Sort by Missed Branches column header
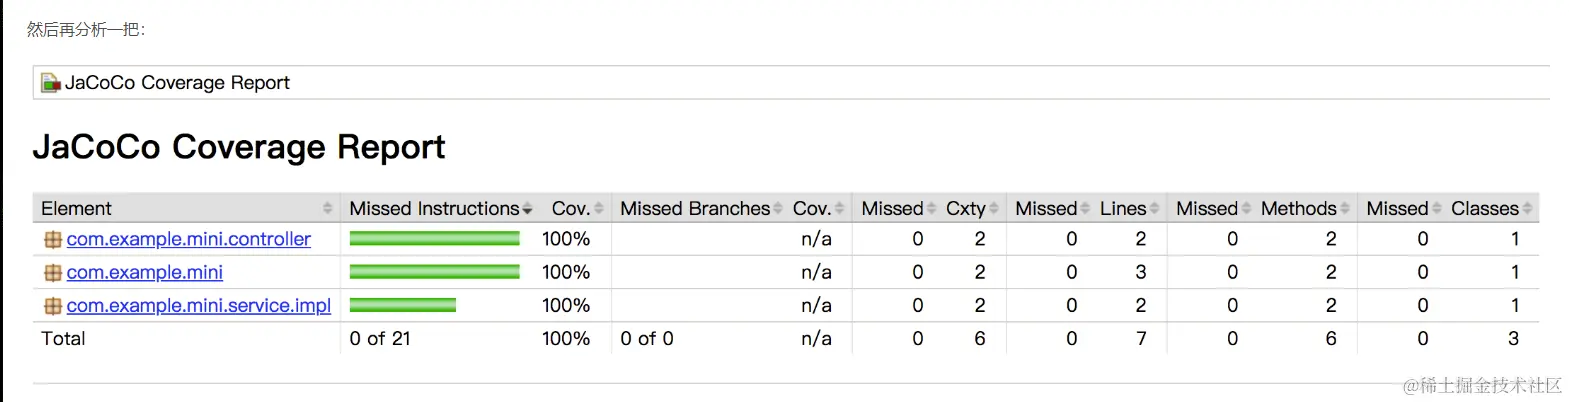This screenshot has width=1569, height=402. click(695, 208)
